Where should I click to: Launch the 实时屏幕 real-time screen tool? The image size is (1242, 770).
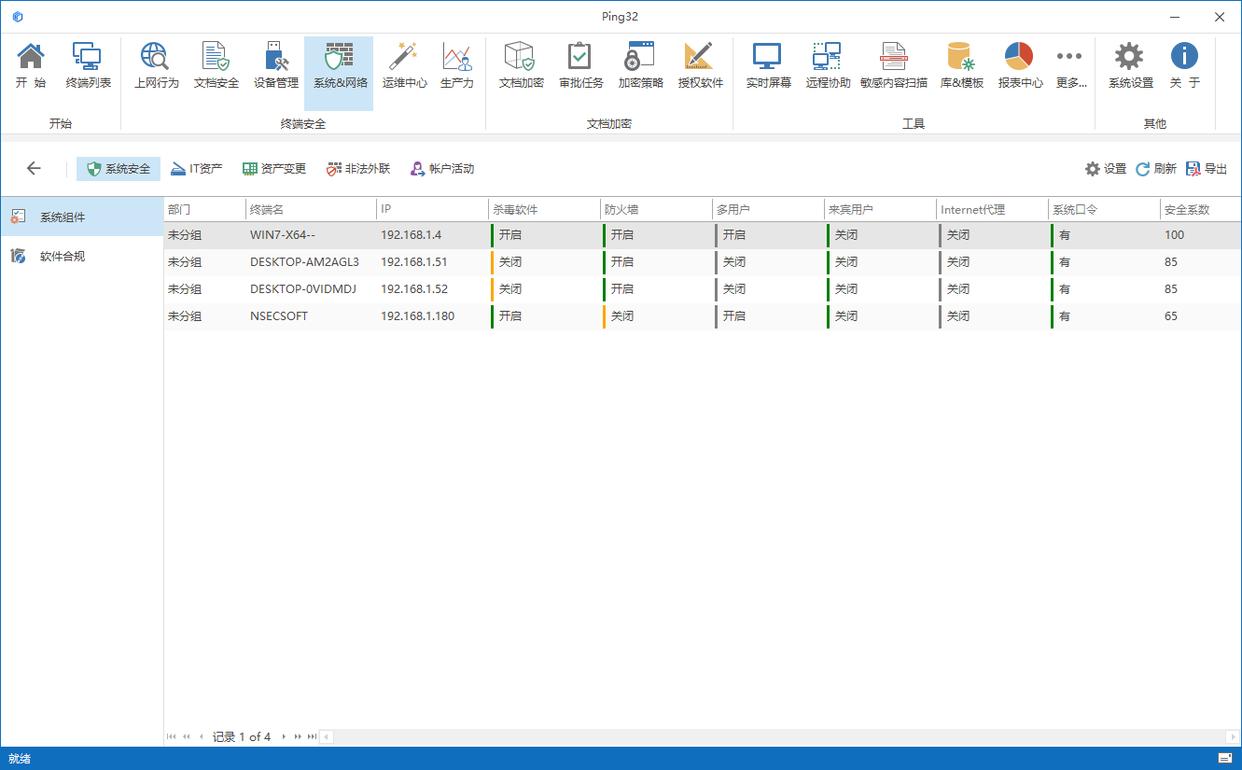pos(768,66)
